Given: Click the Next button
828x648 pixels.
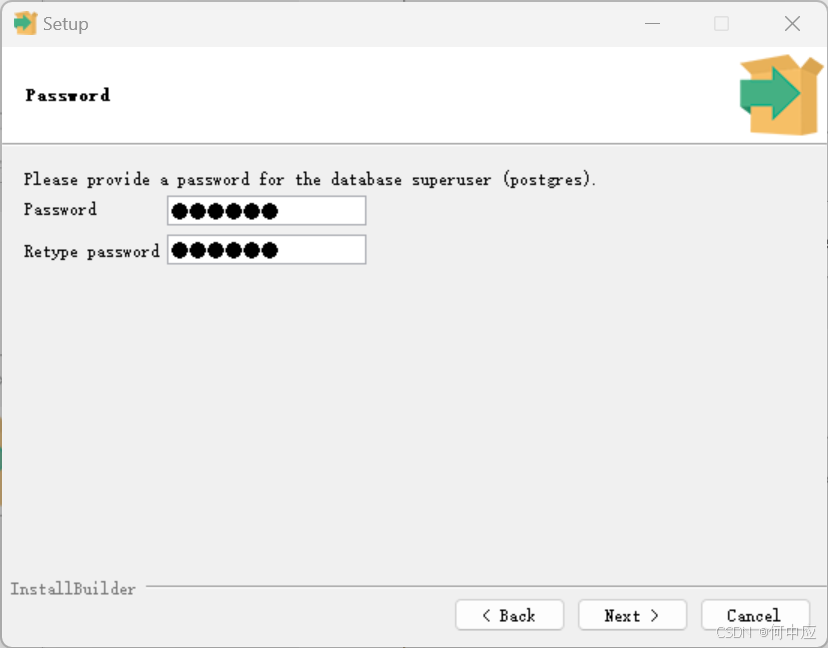Looking at the screenshot, I should pos(632,615).
